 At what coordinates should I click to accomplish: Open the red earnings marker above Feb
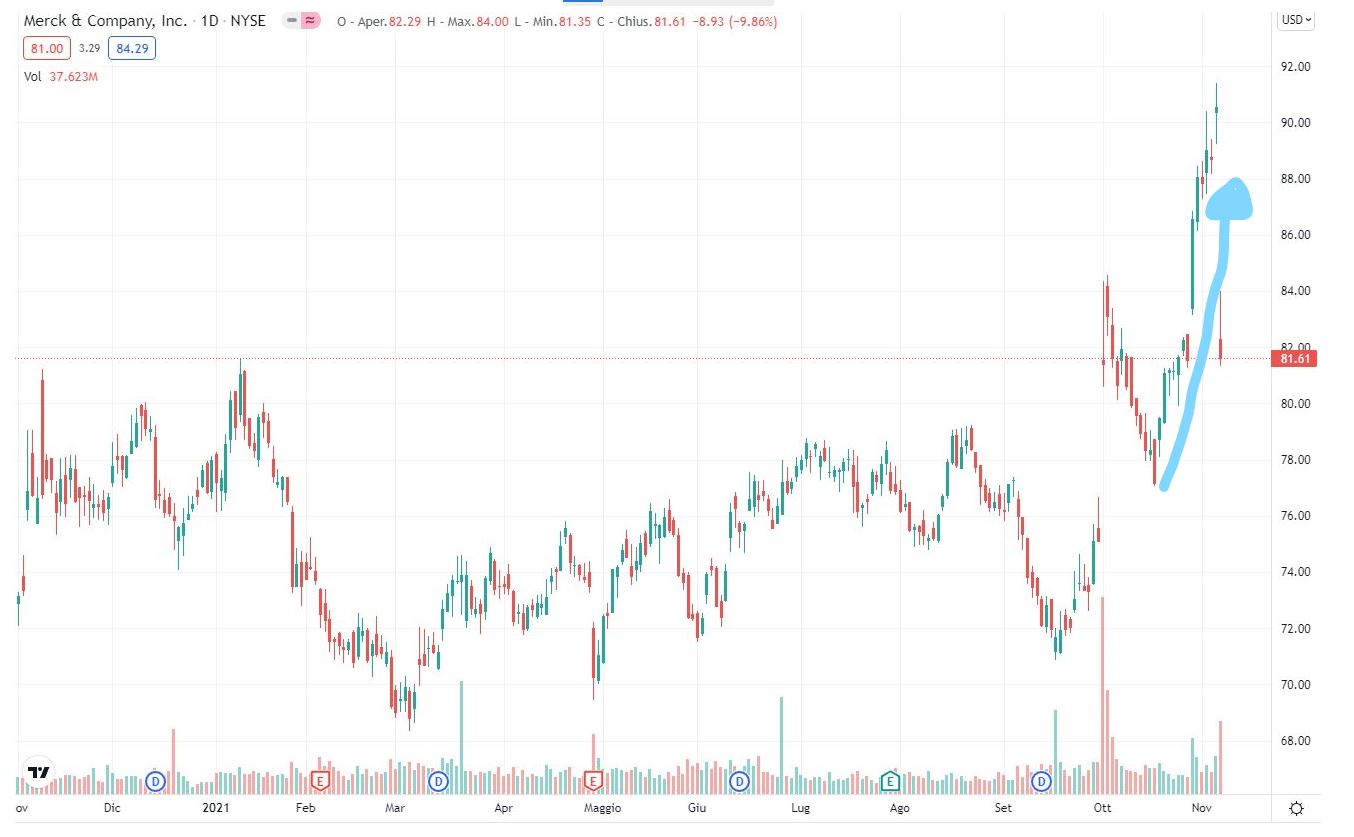(321, 780)
